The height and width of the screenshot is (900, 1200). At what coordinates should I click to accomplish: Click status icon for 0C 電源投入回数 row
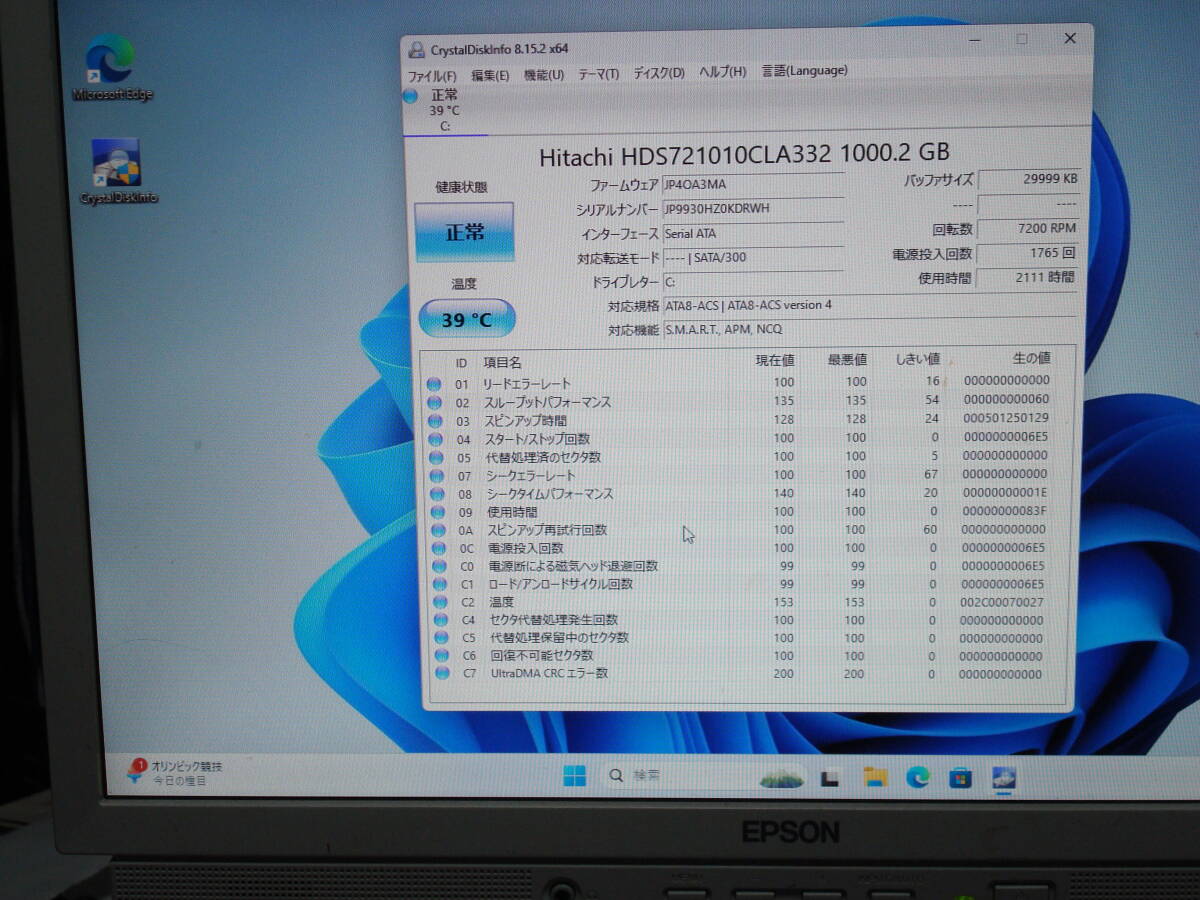pyautogui.click(x=438, y=548)
